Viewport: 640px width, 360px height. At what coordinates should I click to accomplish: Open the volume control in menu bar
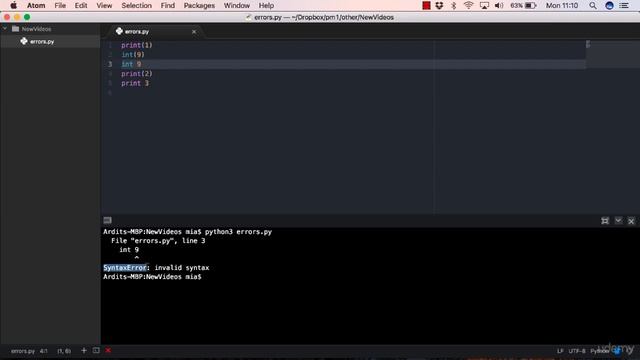499,5
